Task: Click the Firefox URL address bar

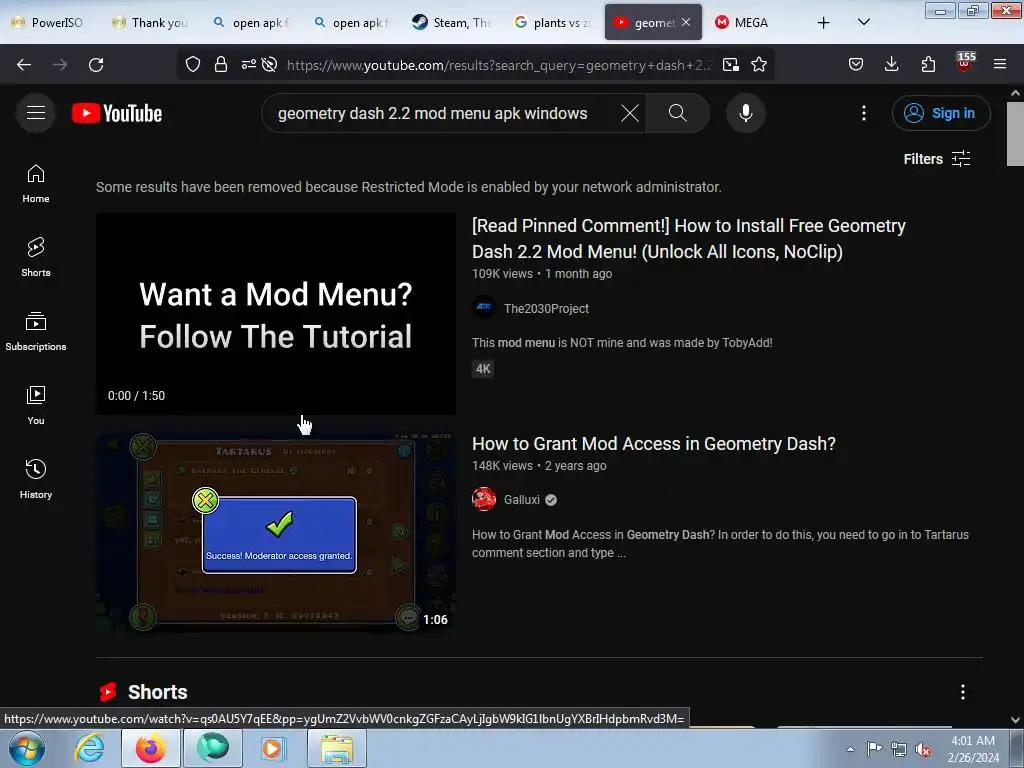Action: [499, 65]
